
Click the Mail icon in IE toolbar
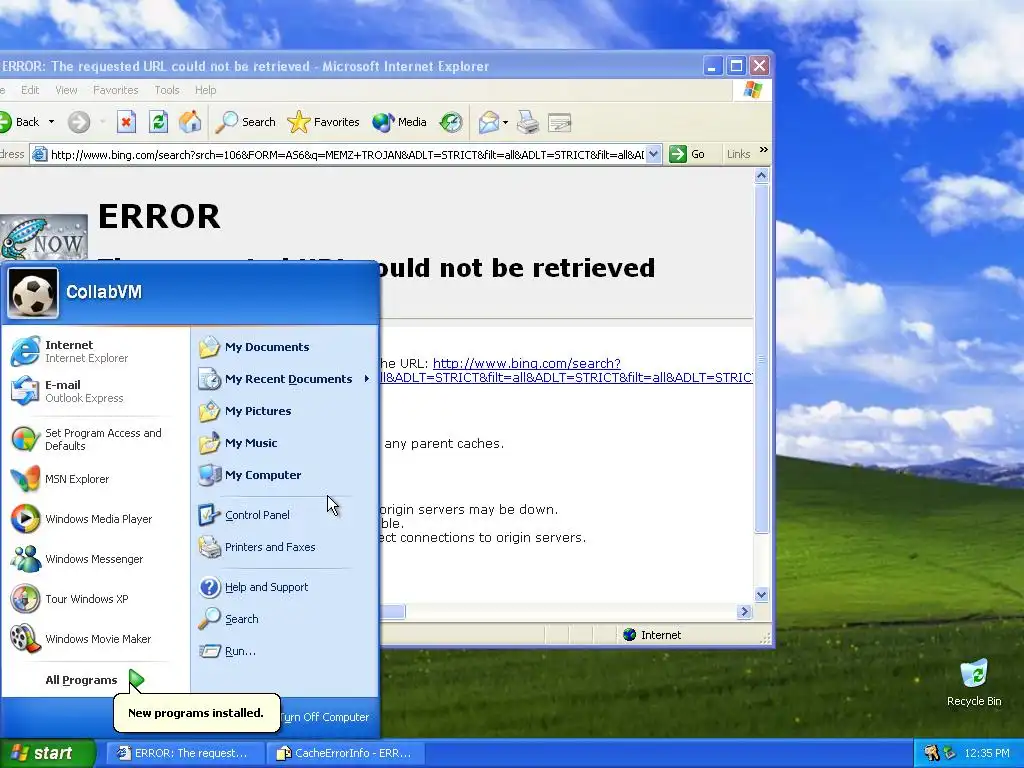pos(488,122)
